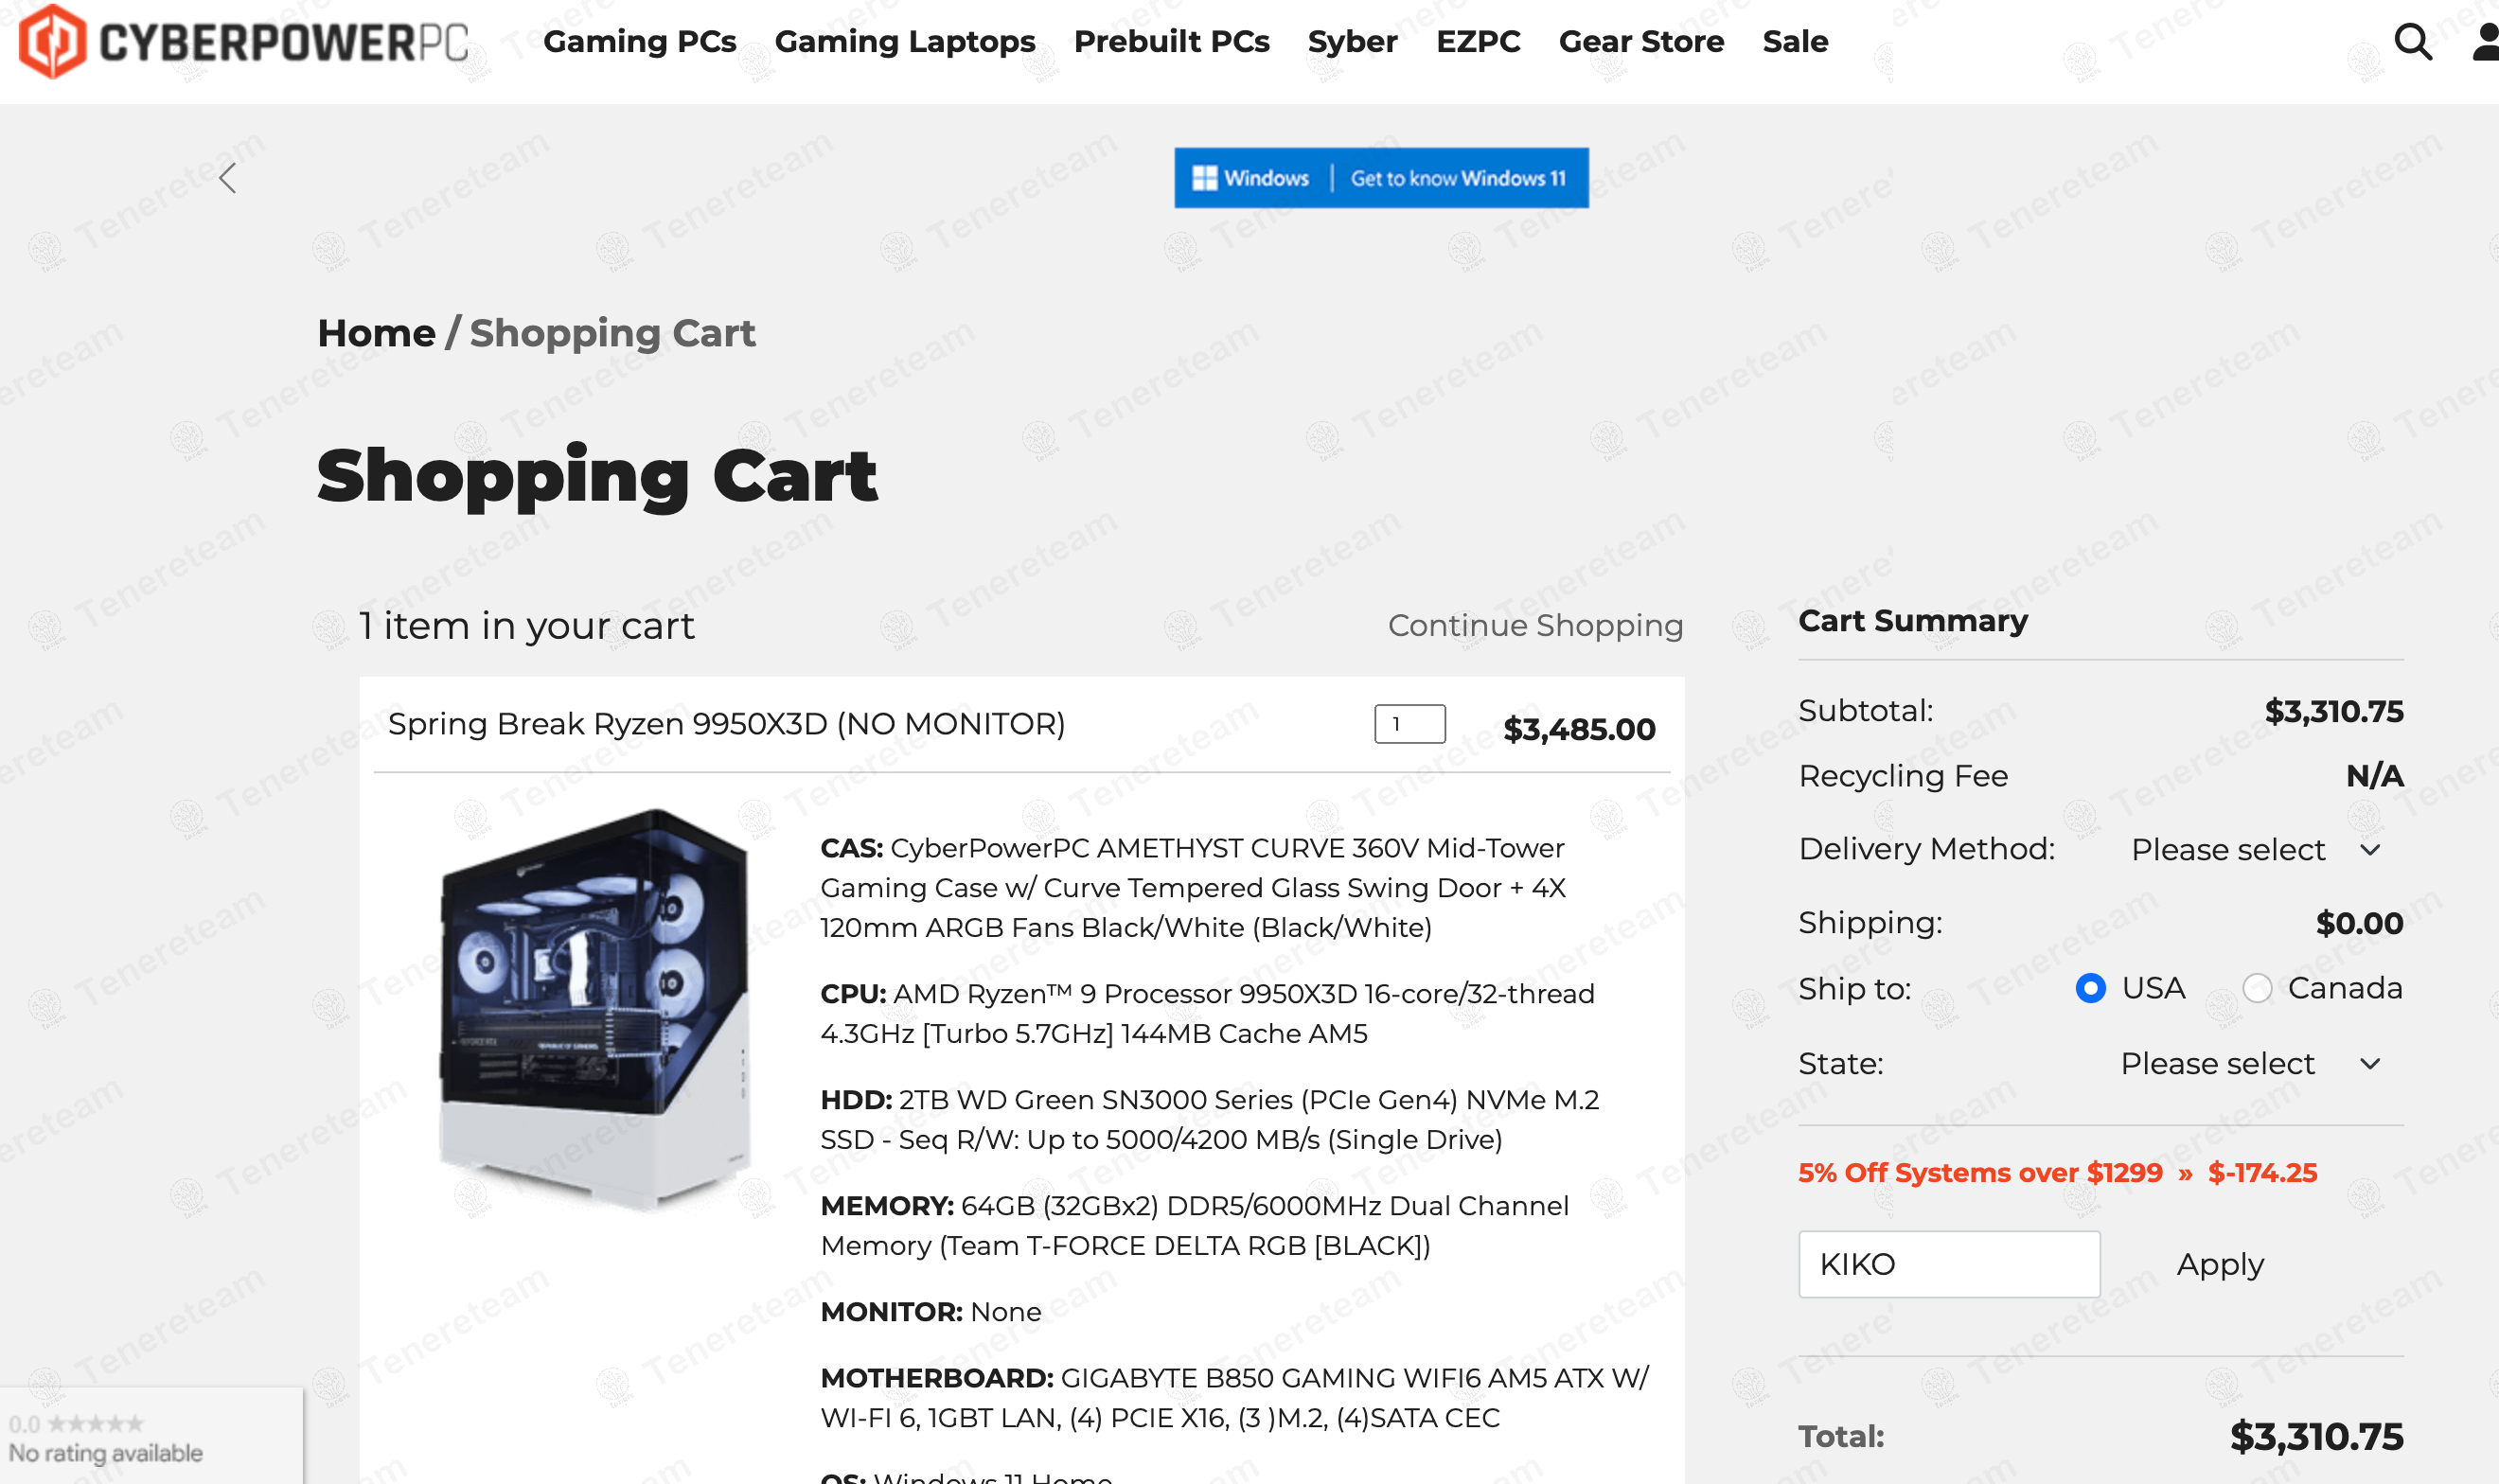Viewport: 2499px width, 1484px height.
Task: Open the Delivery Method dropdown
Action: 2256,850
